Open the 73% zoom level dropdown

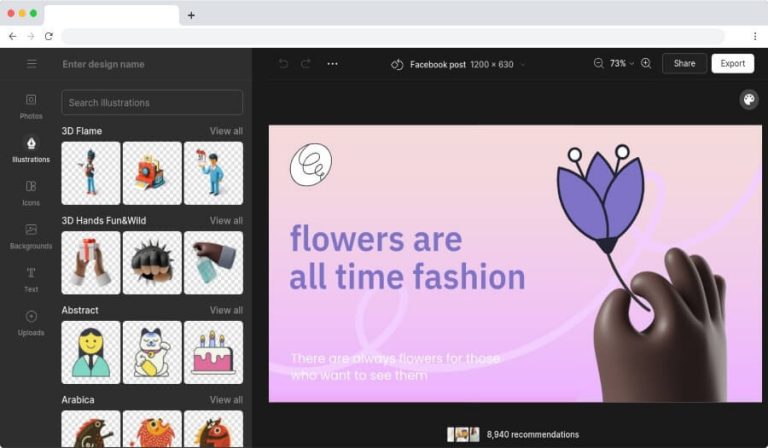click(x=622, y=64)
